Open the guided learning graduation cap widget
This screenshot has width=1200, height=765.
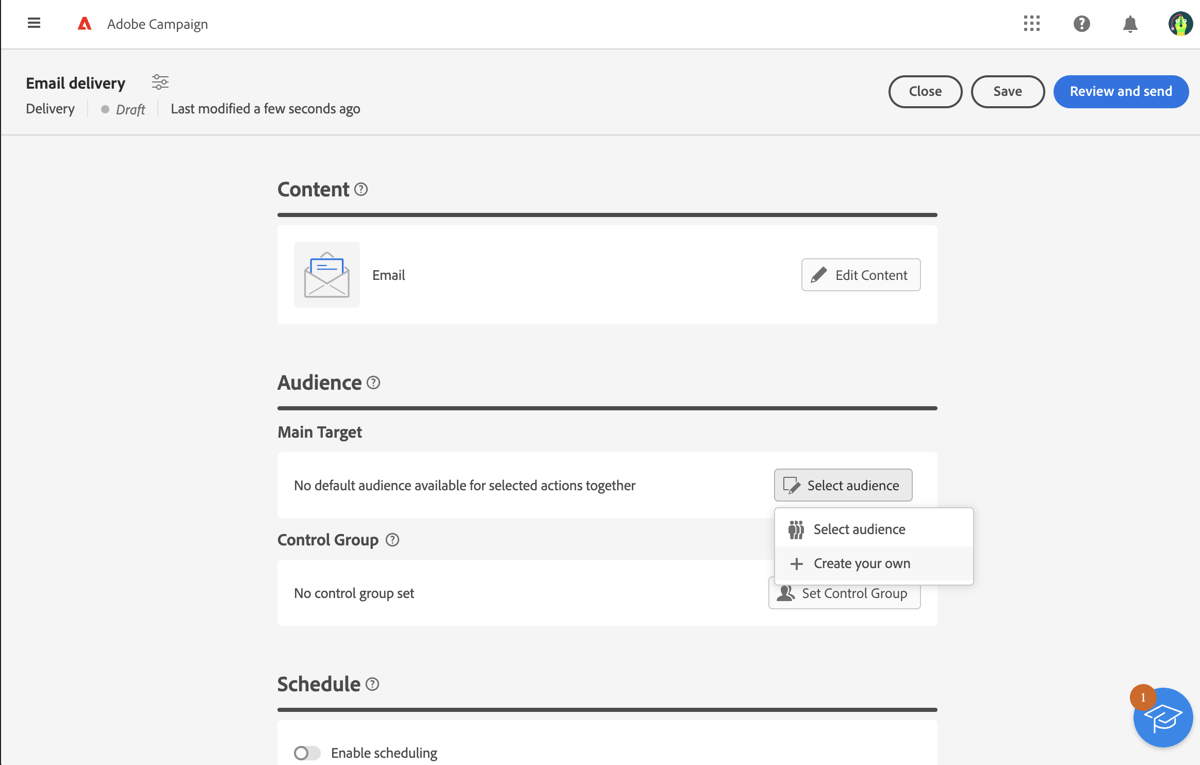pyautogui.click(x=1162, y=717)
